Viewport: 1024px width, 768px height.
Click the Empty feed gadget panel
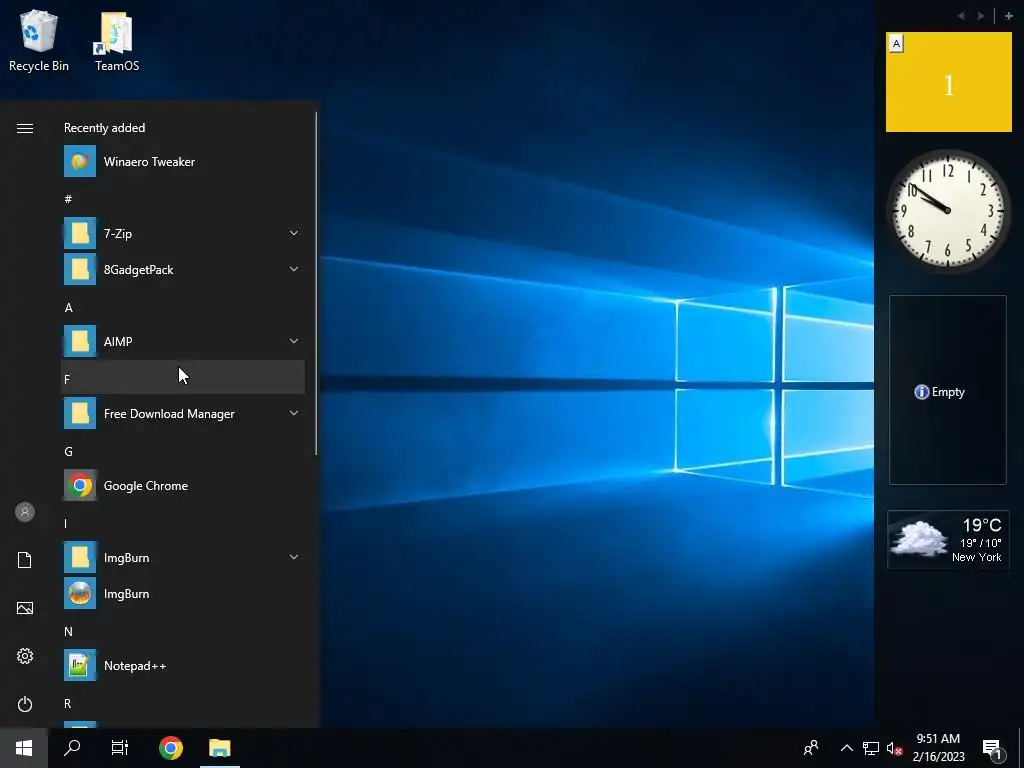[948, 390]
